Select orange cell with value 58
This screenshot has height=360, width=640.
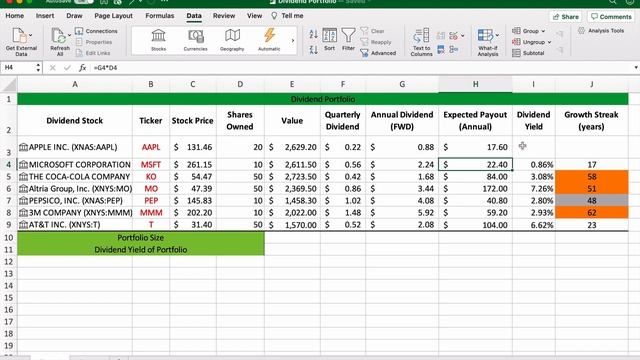click(592, 177)
